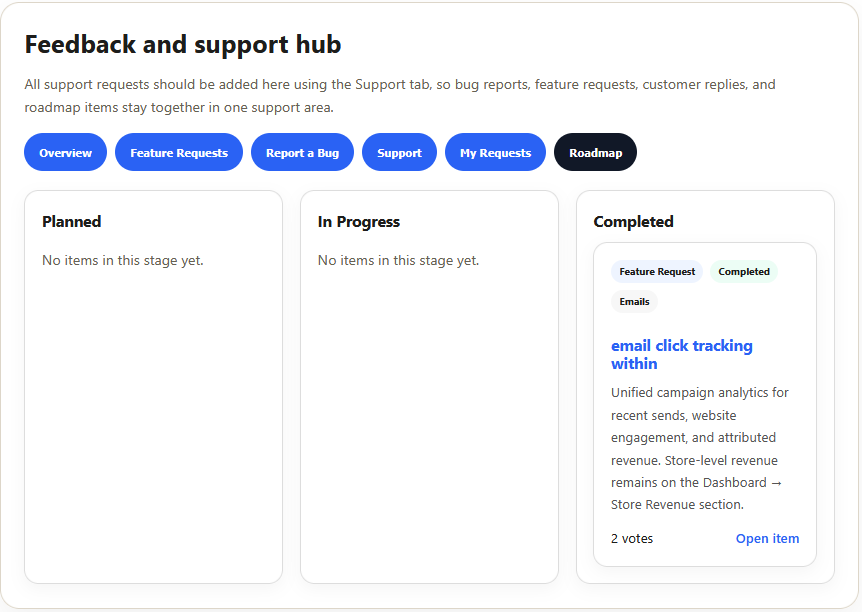
Task: Open the Overview tab
Action: 65,152
